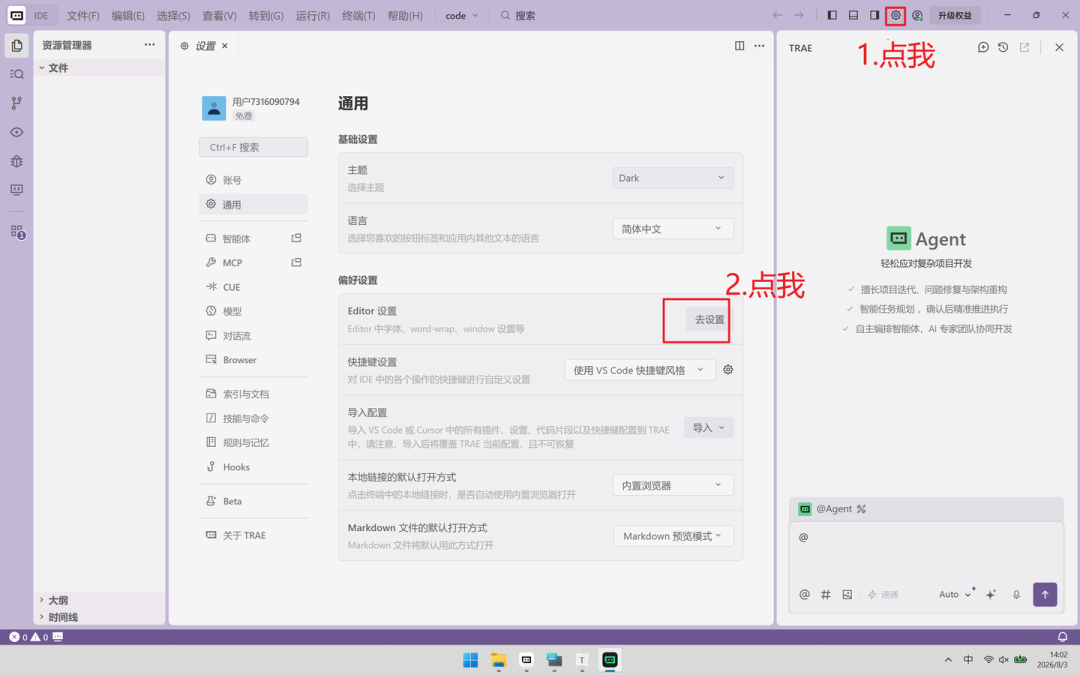The height and width of the screenshot is (675, 1080).
Task: Open the 内置浏览器 dropdown
Action: 672,486
